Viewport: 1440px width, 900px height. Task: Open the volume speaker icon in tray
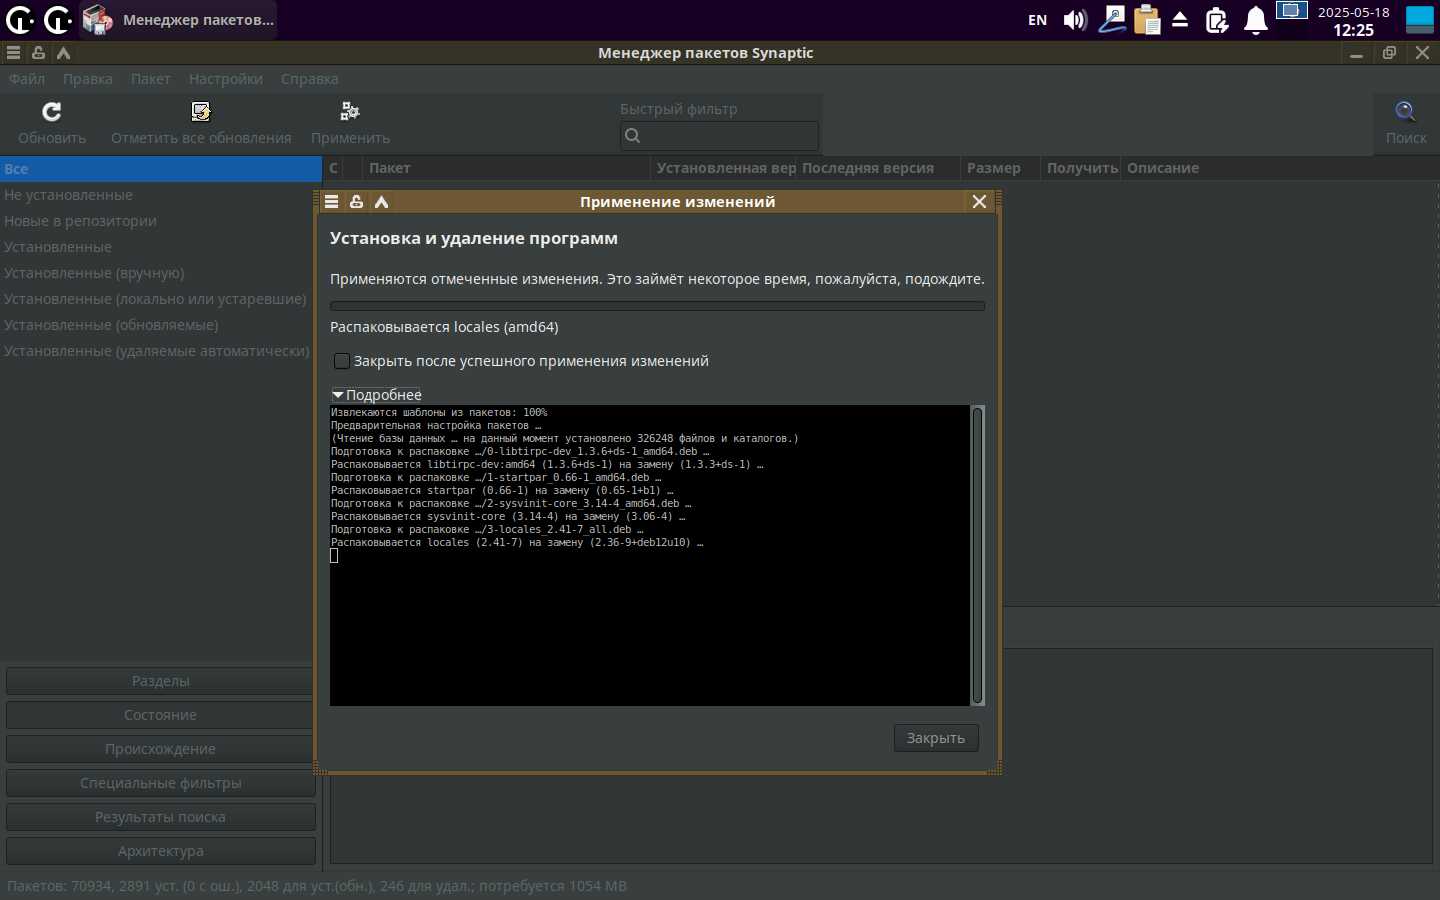(1075, 20)
